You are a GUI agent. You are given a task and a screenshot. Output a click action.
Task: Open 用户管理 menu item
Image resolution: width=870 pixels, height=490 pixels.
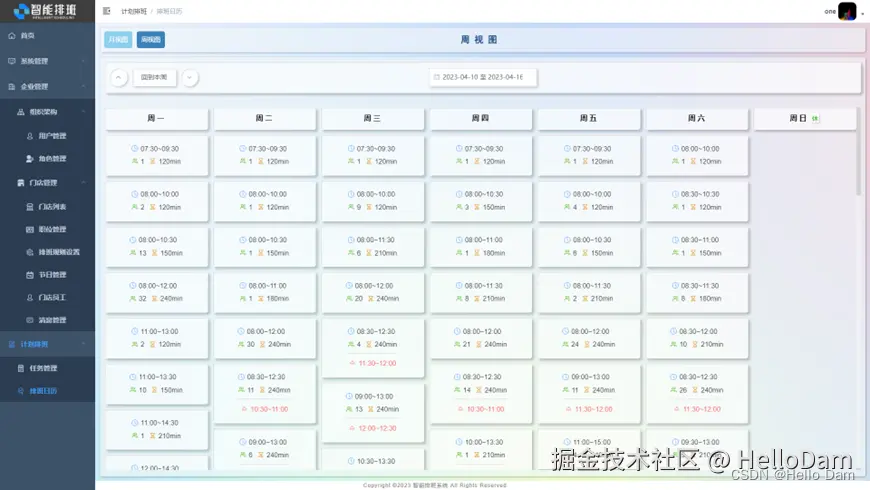coord(47,136)
